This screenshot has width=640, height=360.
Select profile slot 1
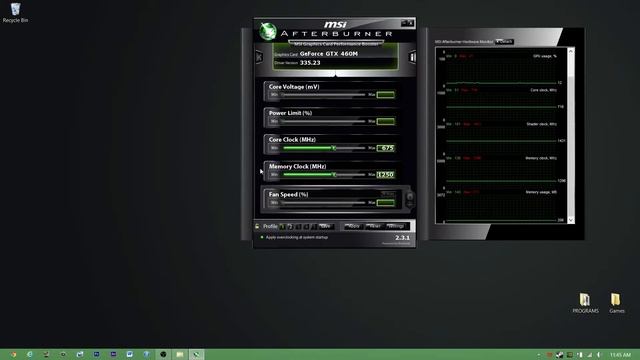click(282, 227)
